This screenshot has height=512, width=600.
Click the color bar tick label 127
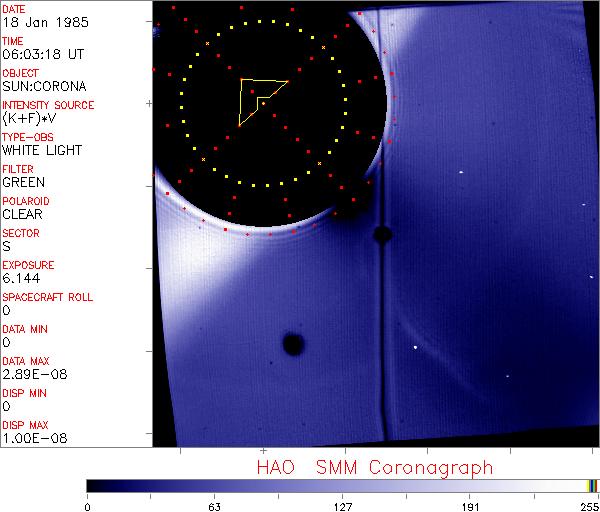click(x=342, y=505)
